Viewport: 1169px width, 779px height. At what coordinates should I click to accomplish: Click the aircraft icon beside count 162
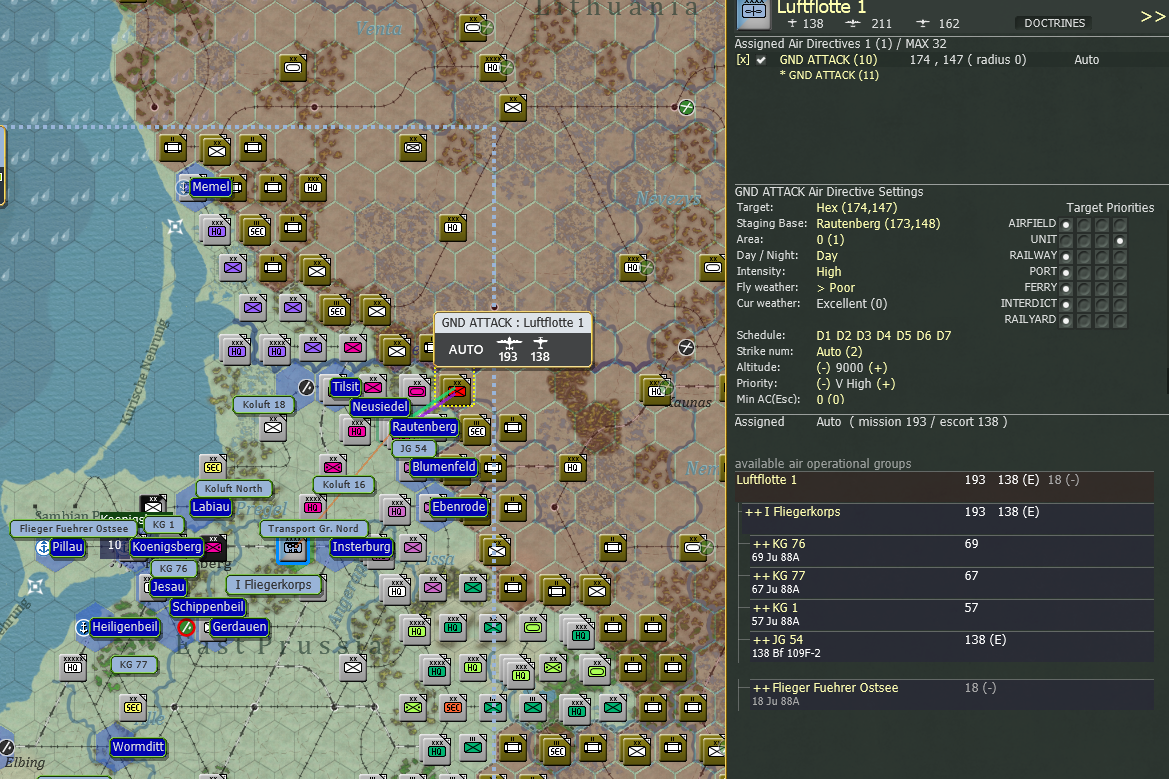pos(922,24)
